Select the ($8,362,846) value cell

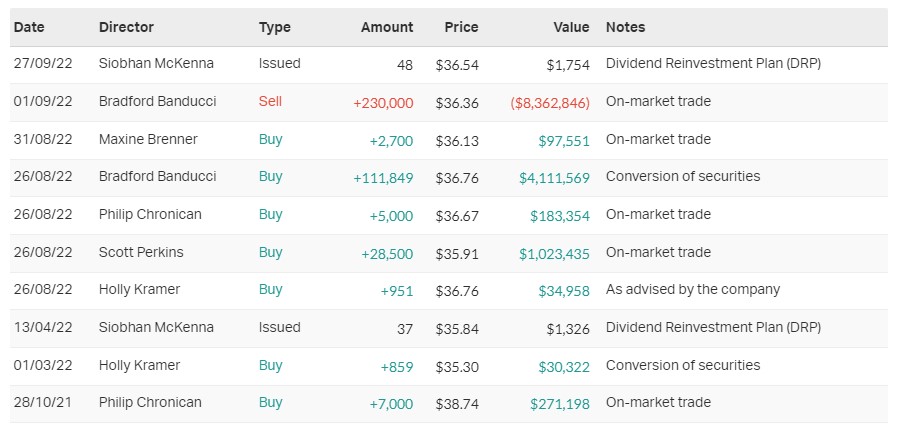[550, 102]
